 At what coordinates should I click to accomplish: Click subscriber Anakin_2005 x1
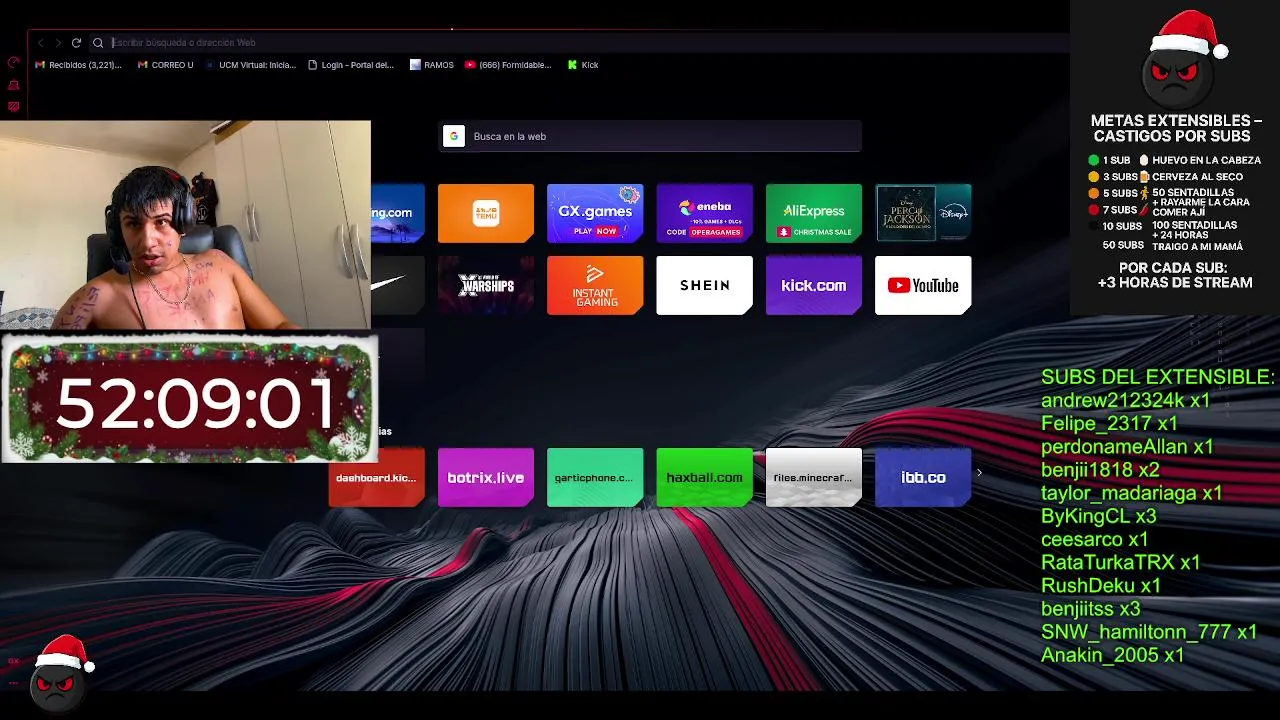pyautogui.click(x=1113, y=655)
